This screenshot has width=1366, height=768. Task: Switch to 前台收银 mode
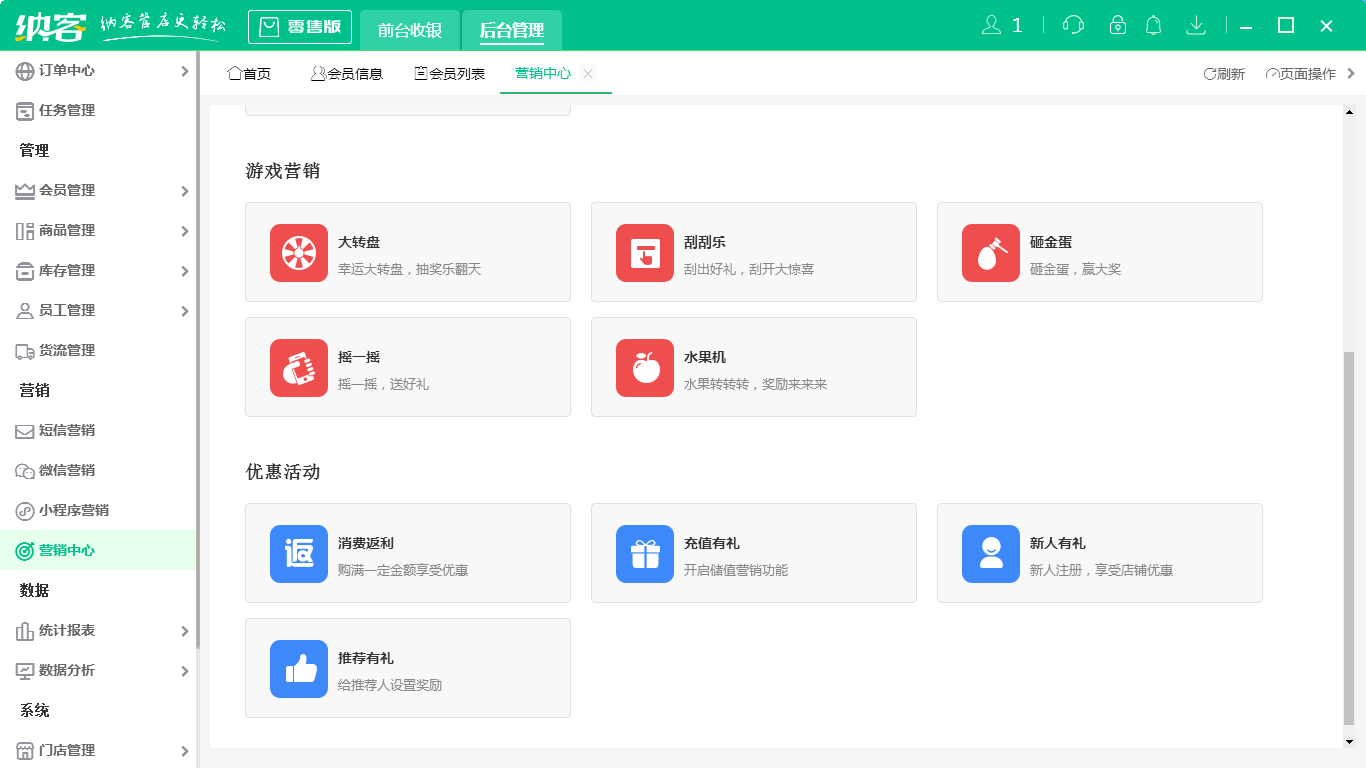(x=410, y=30)
